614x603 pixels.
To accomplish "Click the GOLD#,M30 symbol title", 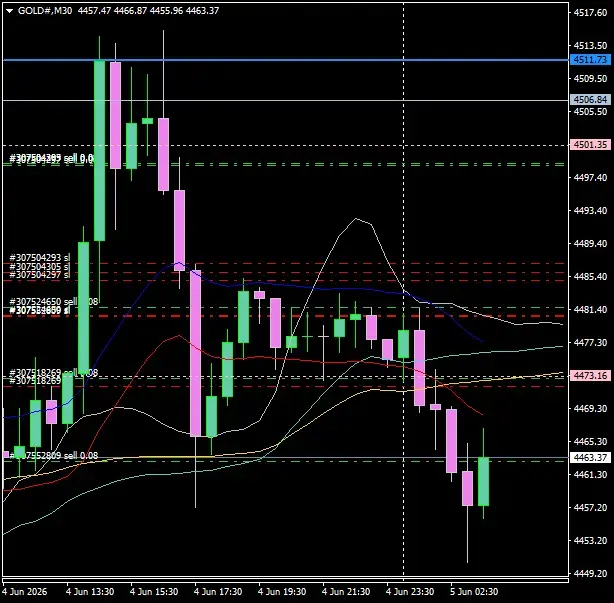I will coord(45,11).
